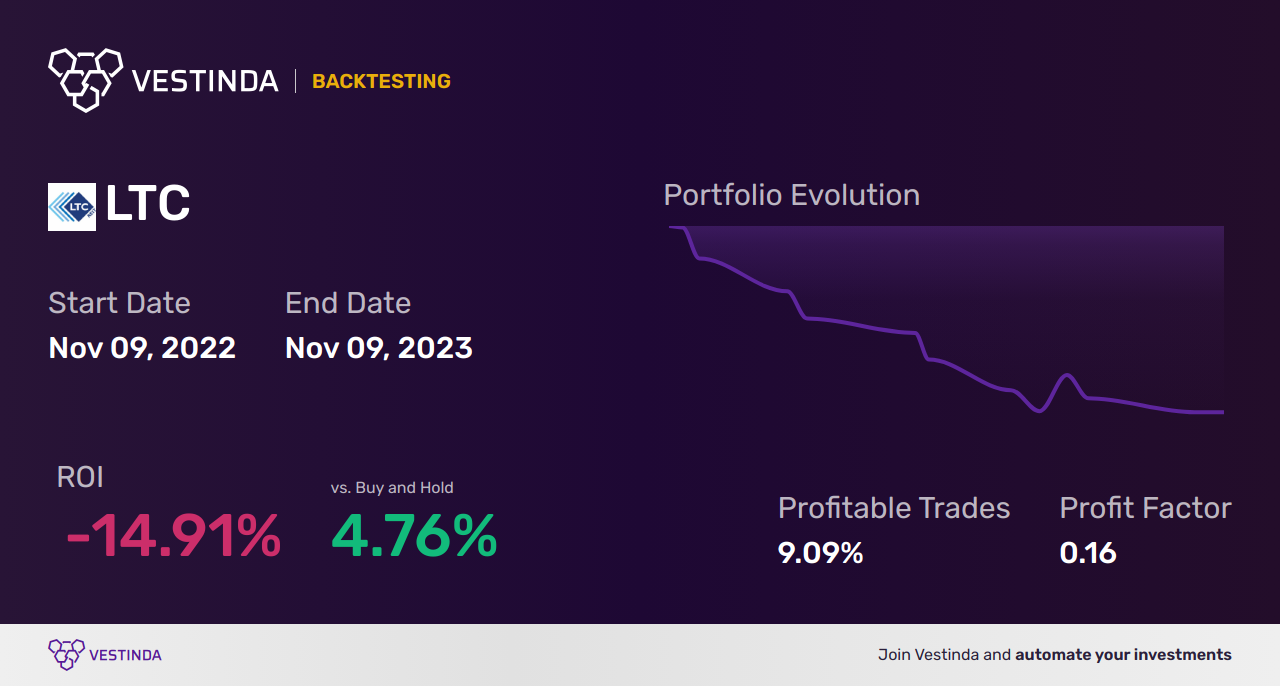Click the automate your investments link

[x=1123, y=655]
